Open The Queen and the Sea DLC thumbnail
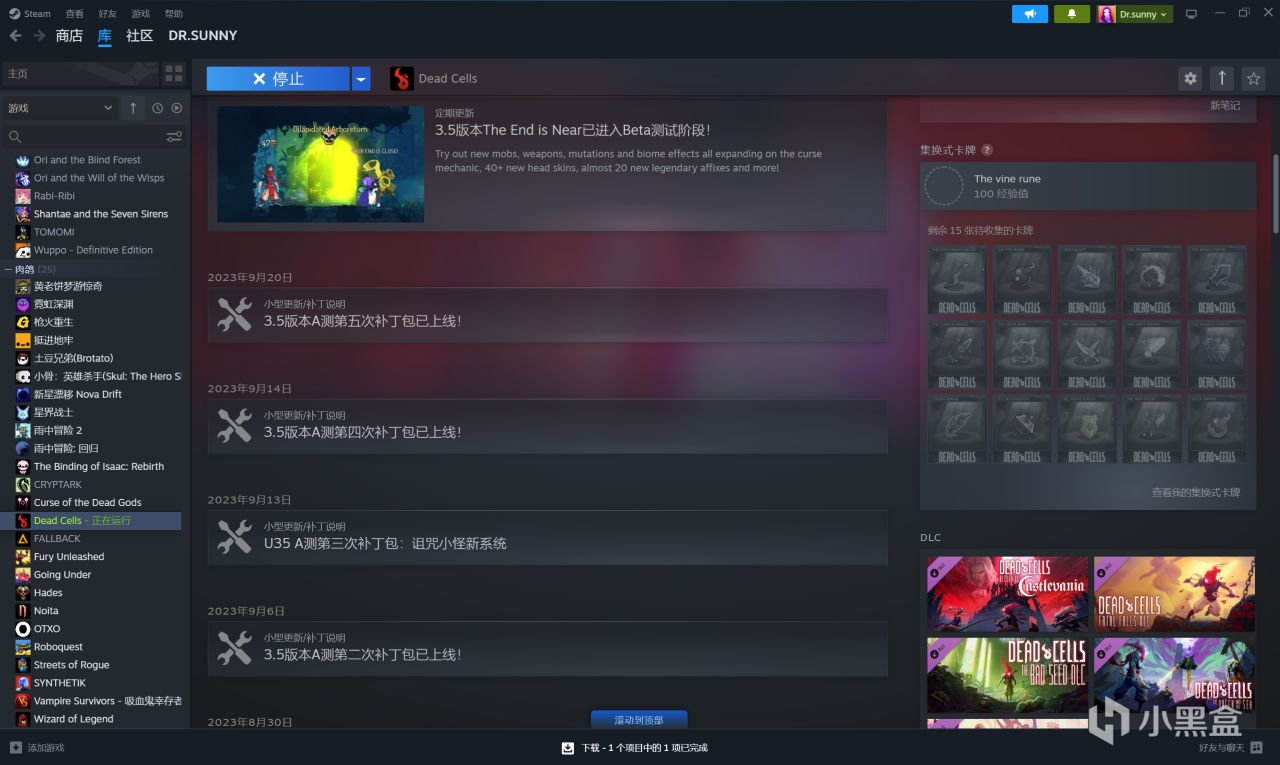 [1174, 675]
